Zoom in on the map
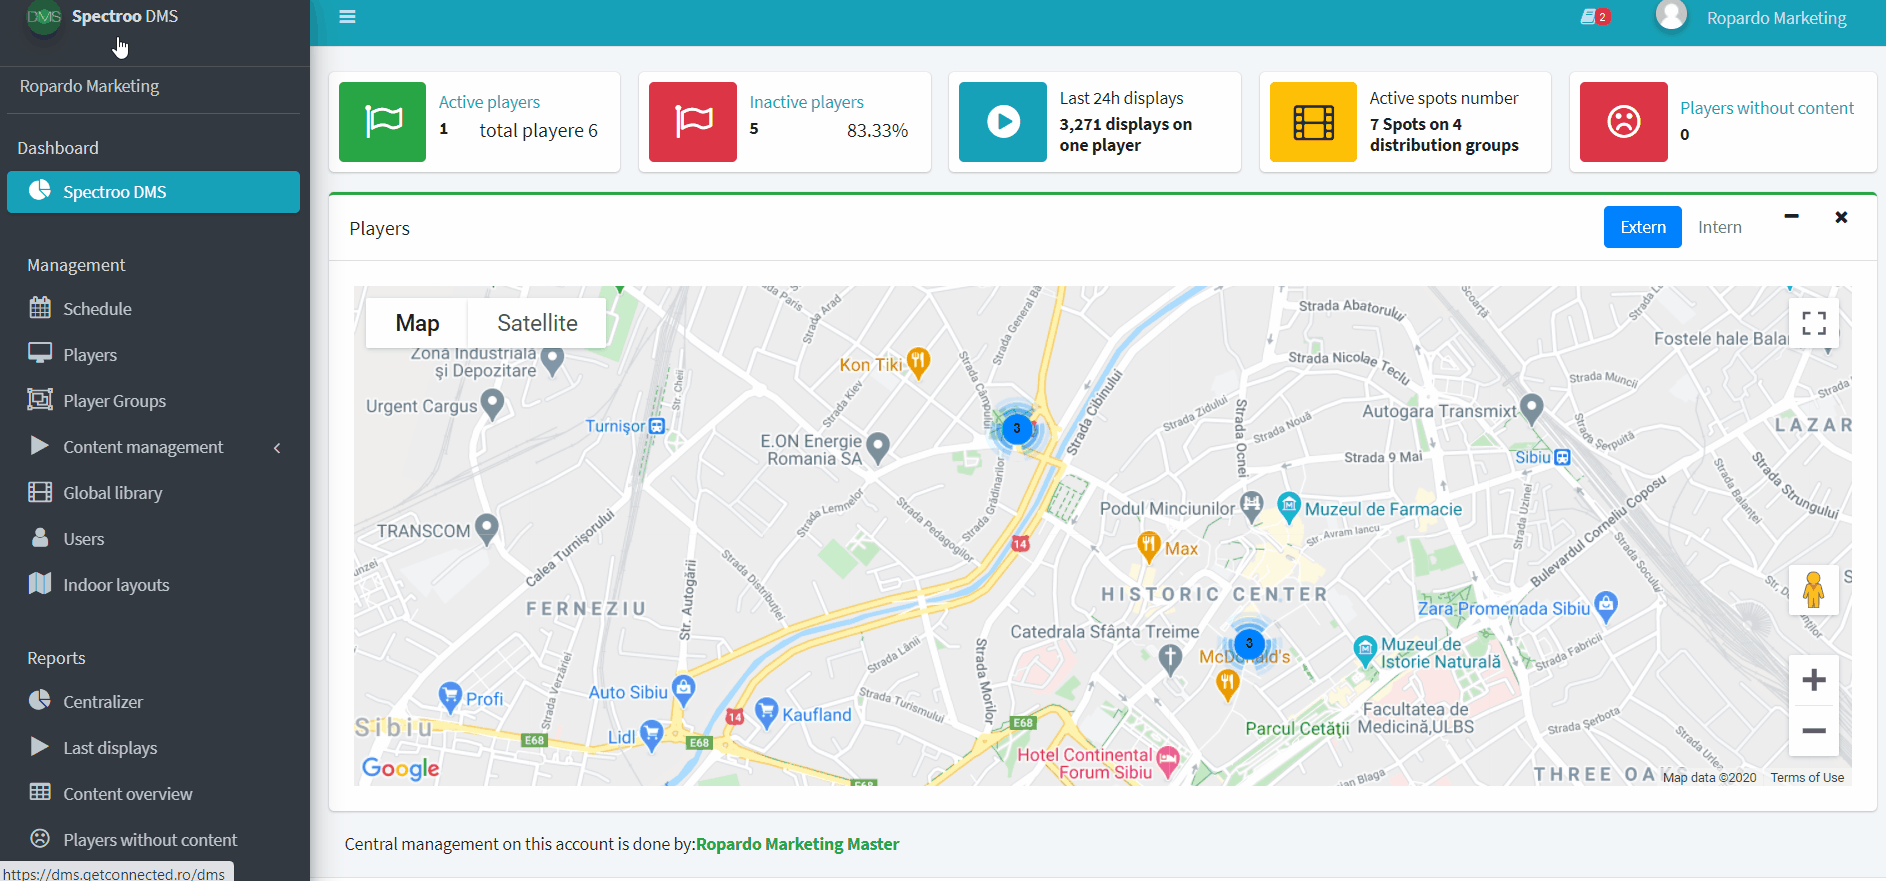The width and height of the screenshot is (1886, 881). click(1814, 680)
